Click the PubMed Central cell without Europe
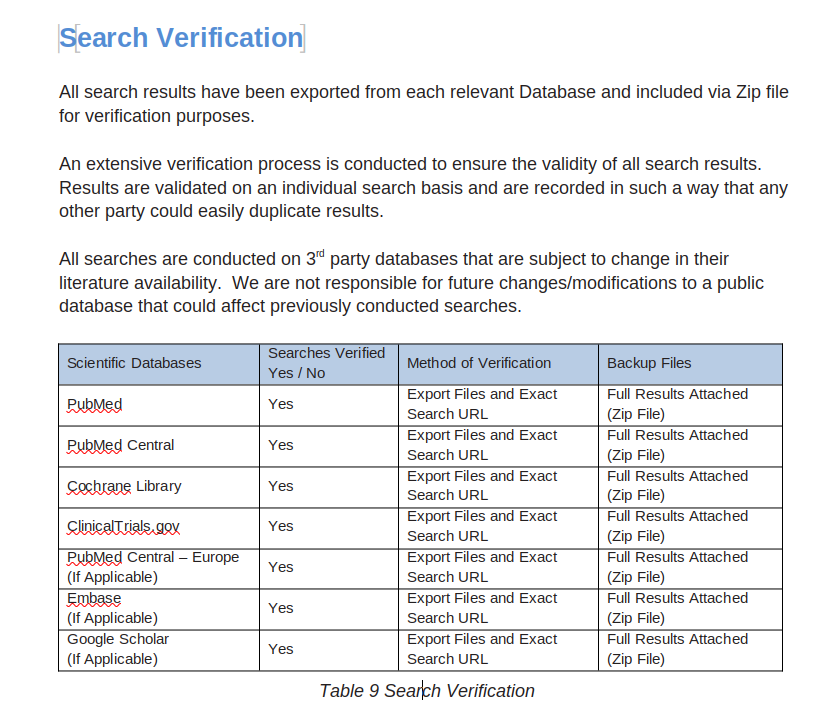This screenshot has height=727, width=830. point(121,445)
